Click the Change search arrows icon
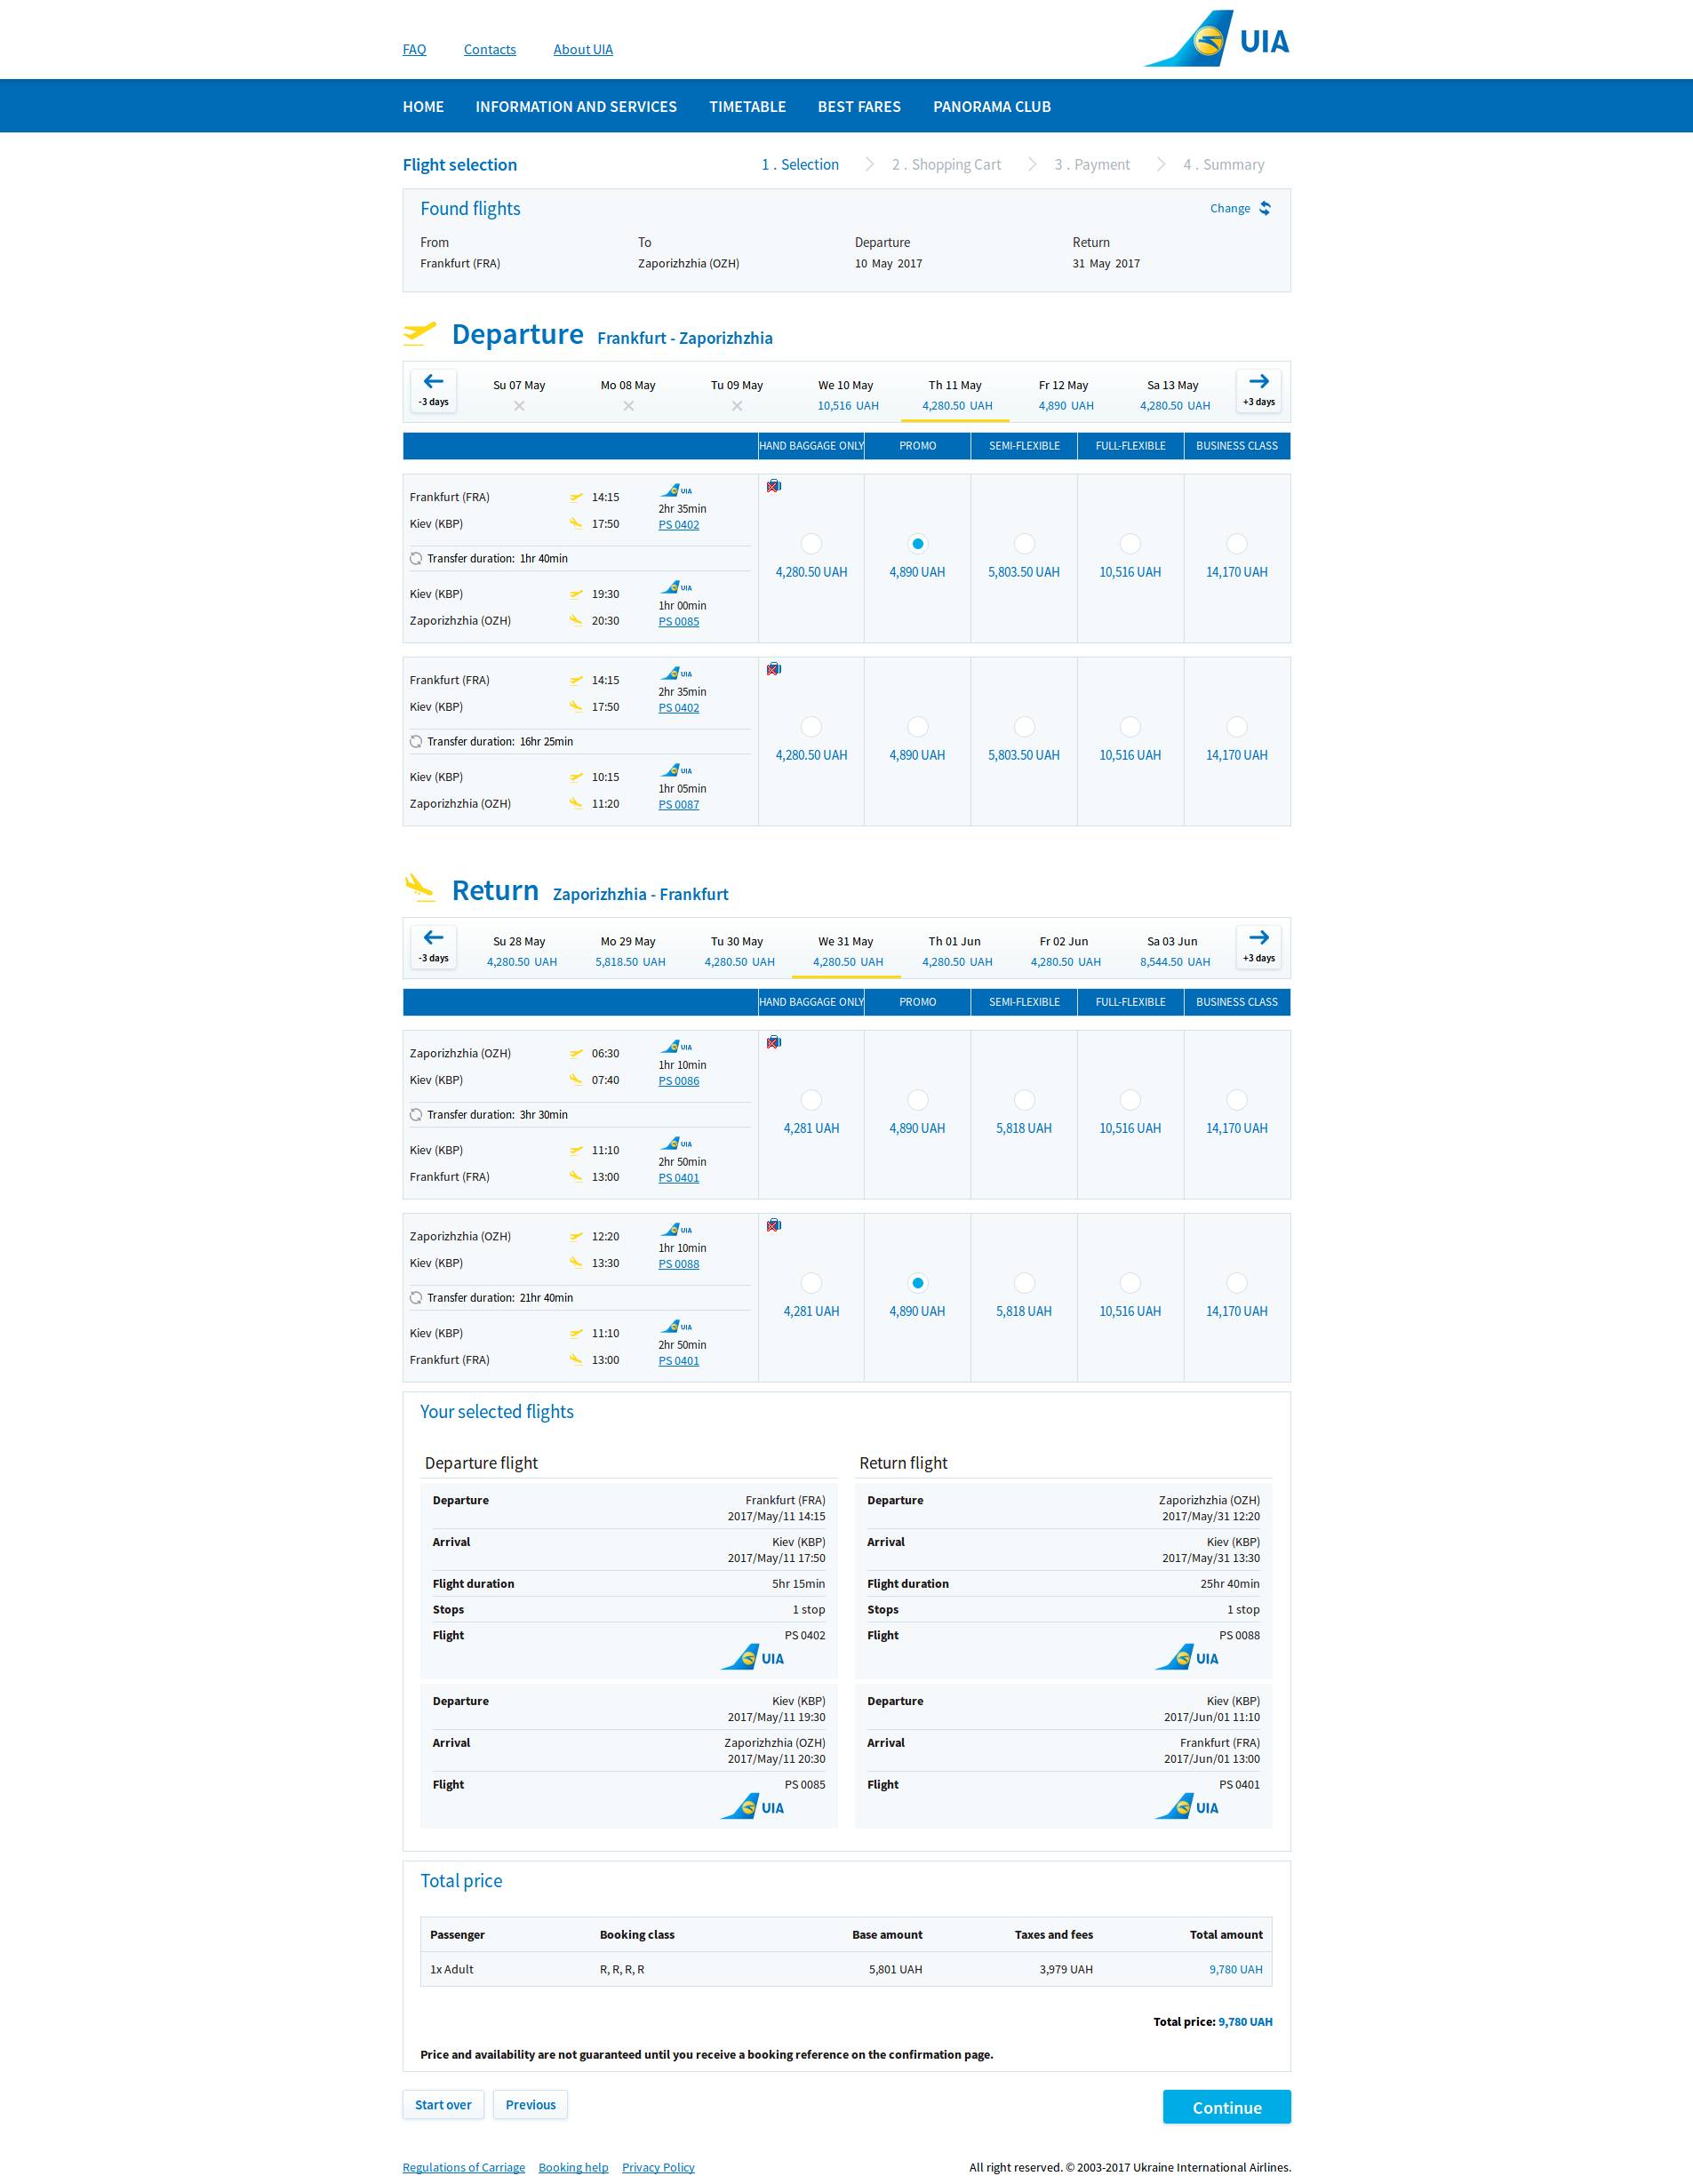Viewport: 1693px width, 2184px height. click(x=1265, y=208)
